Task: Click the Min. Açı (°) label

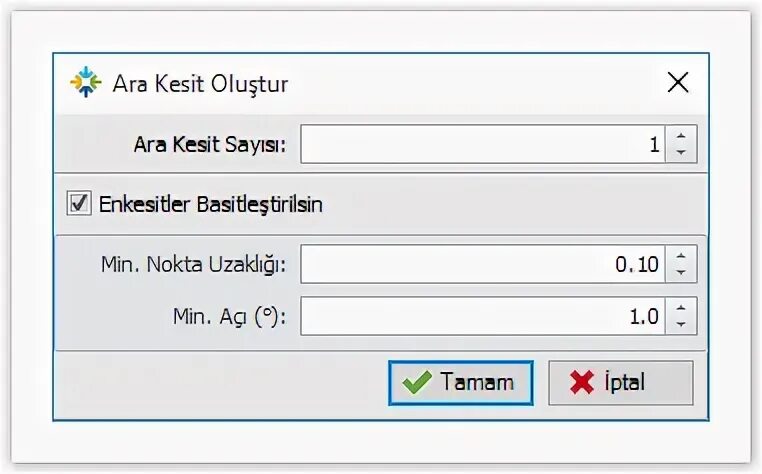Action: click(x=228, y=318)
